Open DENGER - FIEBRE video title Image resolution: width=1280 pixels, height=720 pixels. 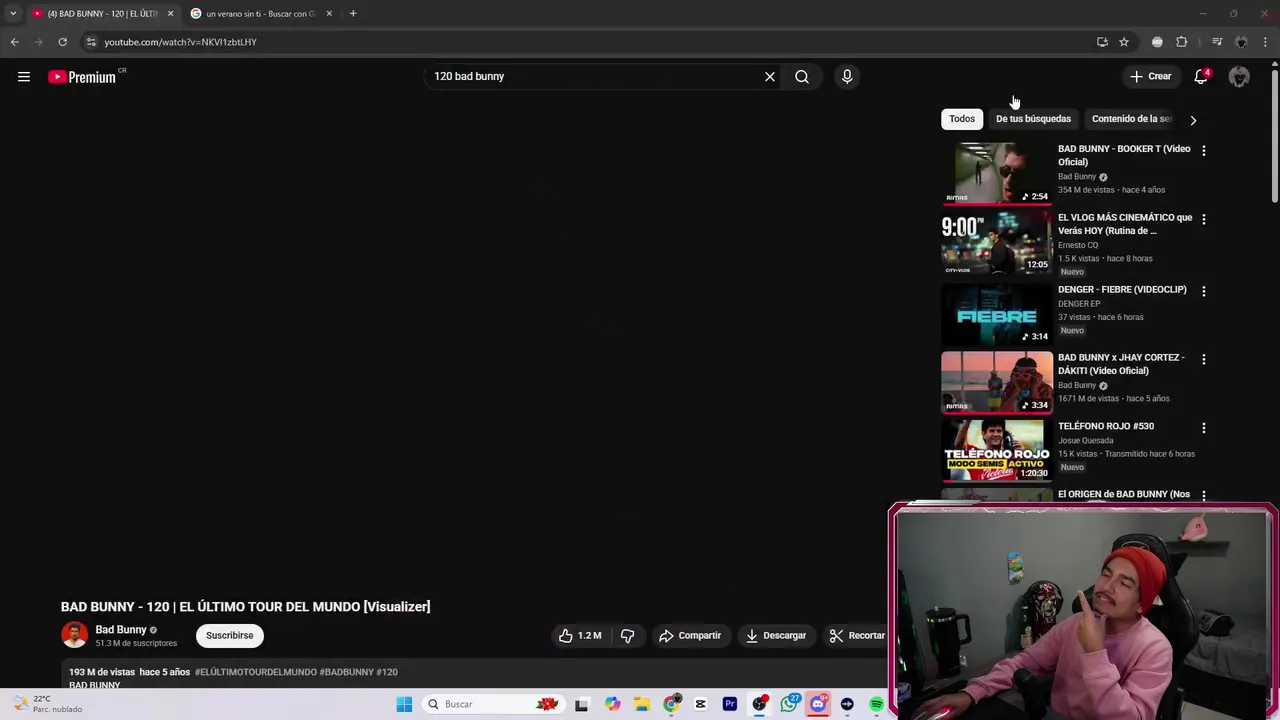coord(1122,290)
